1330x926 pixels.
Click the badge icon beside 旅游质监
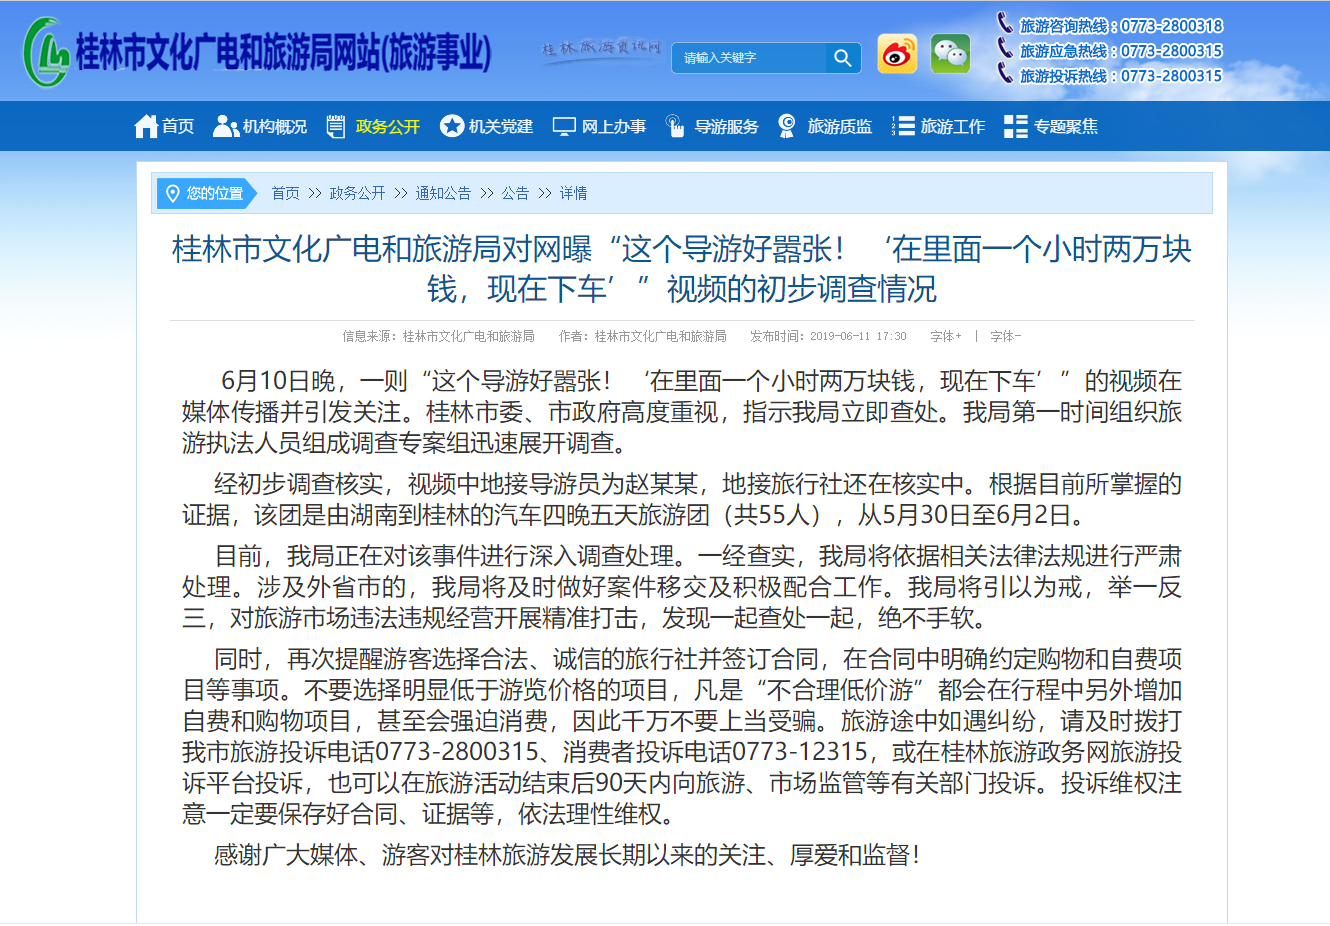click(x=787, y=125)
